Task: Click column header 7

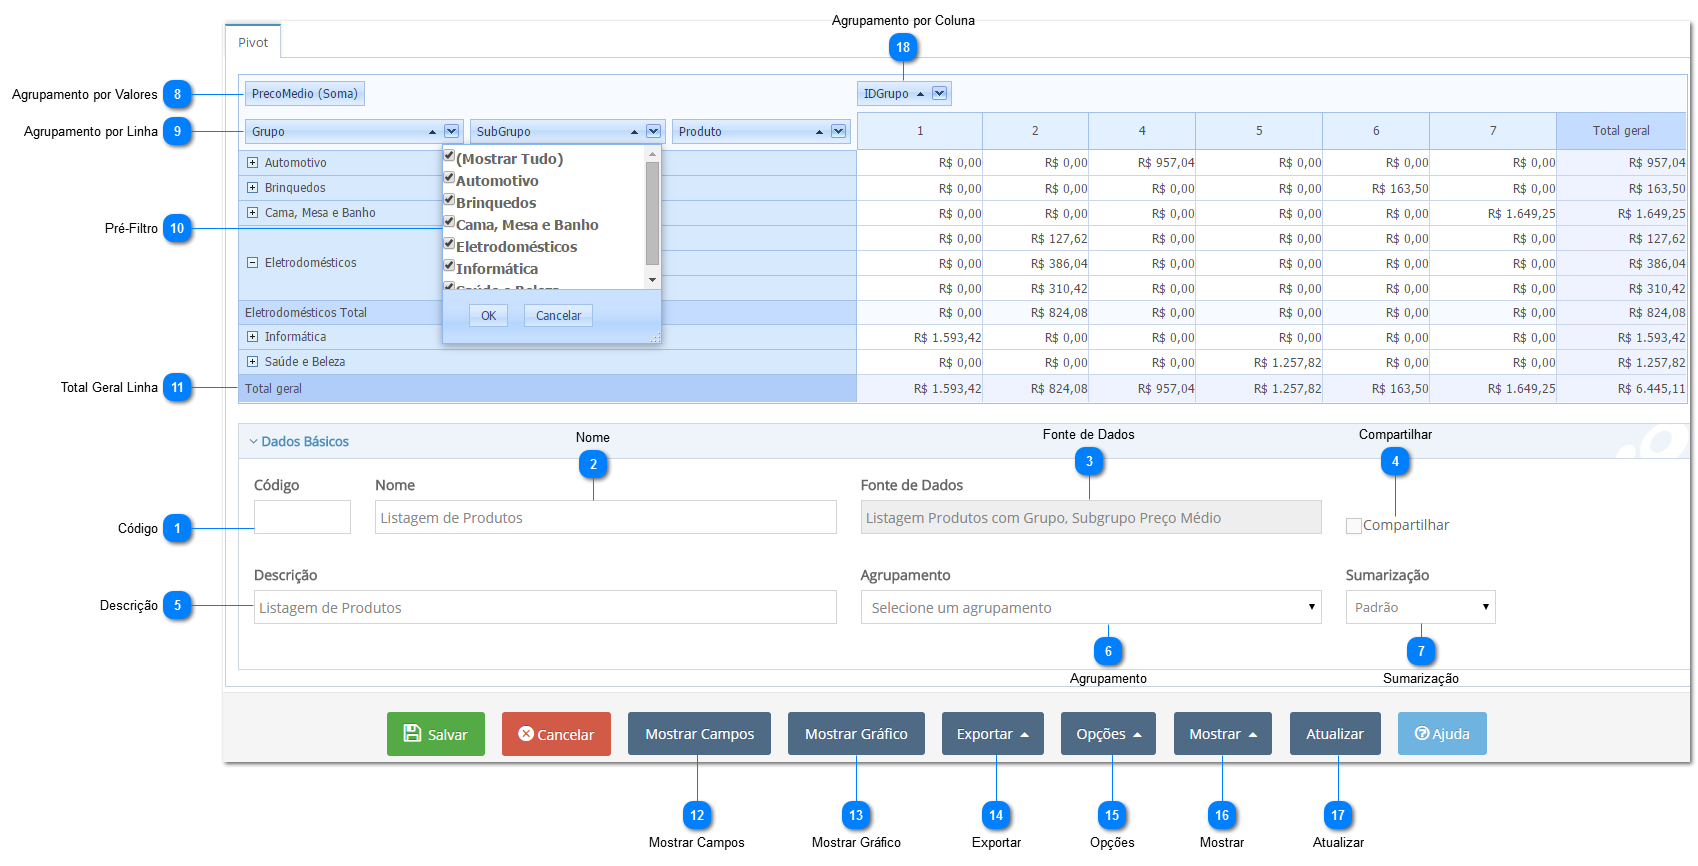Action: coord(1493,131)
